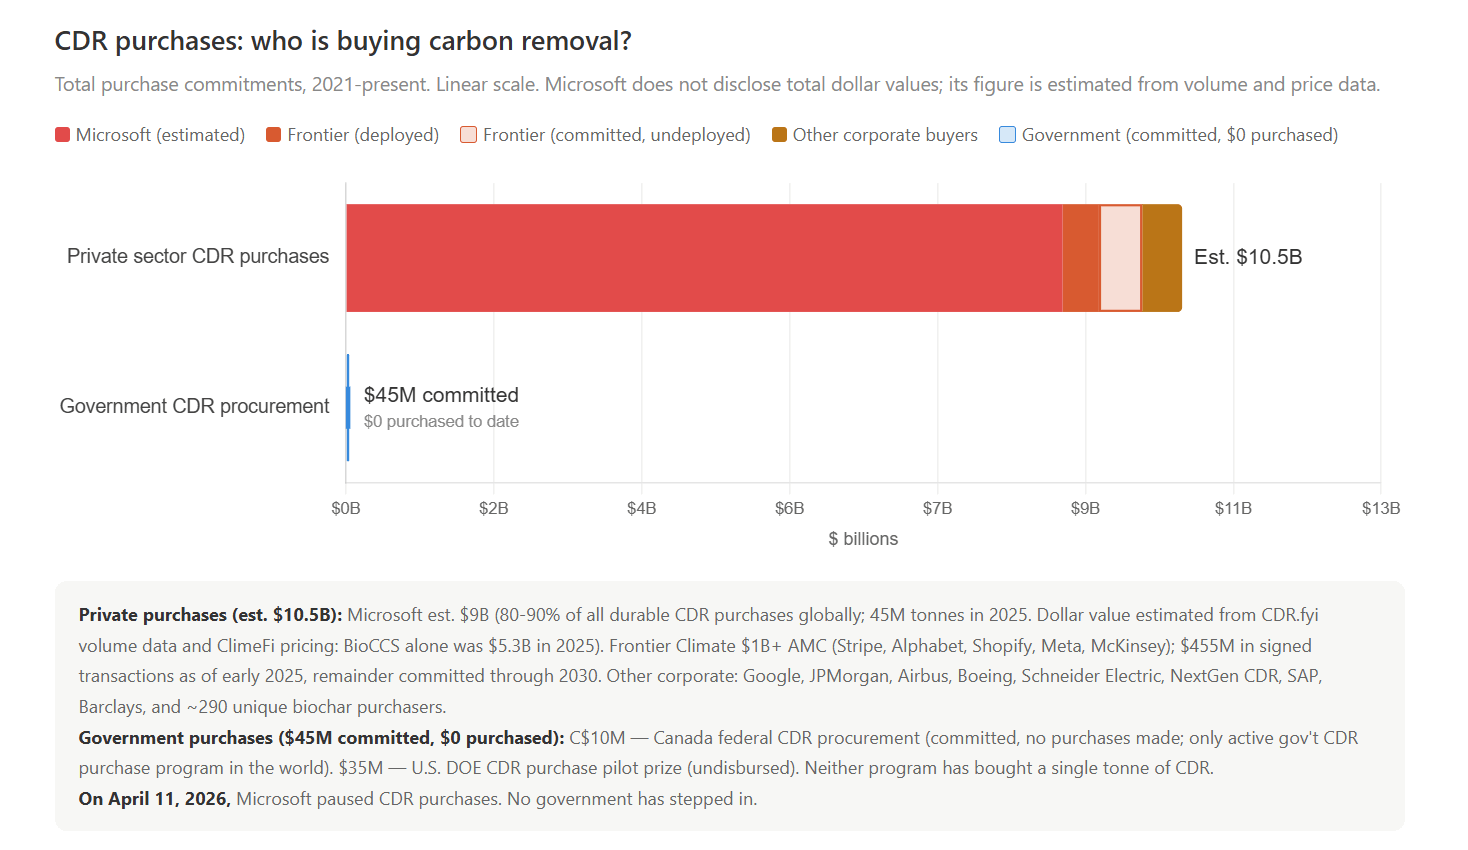
Task: Click the Est. $10.5B bar label
Action: click(1248, 257)
